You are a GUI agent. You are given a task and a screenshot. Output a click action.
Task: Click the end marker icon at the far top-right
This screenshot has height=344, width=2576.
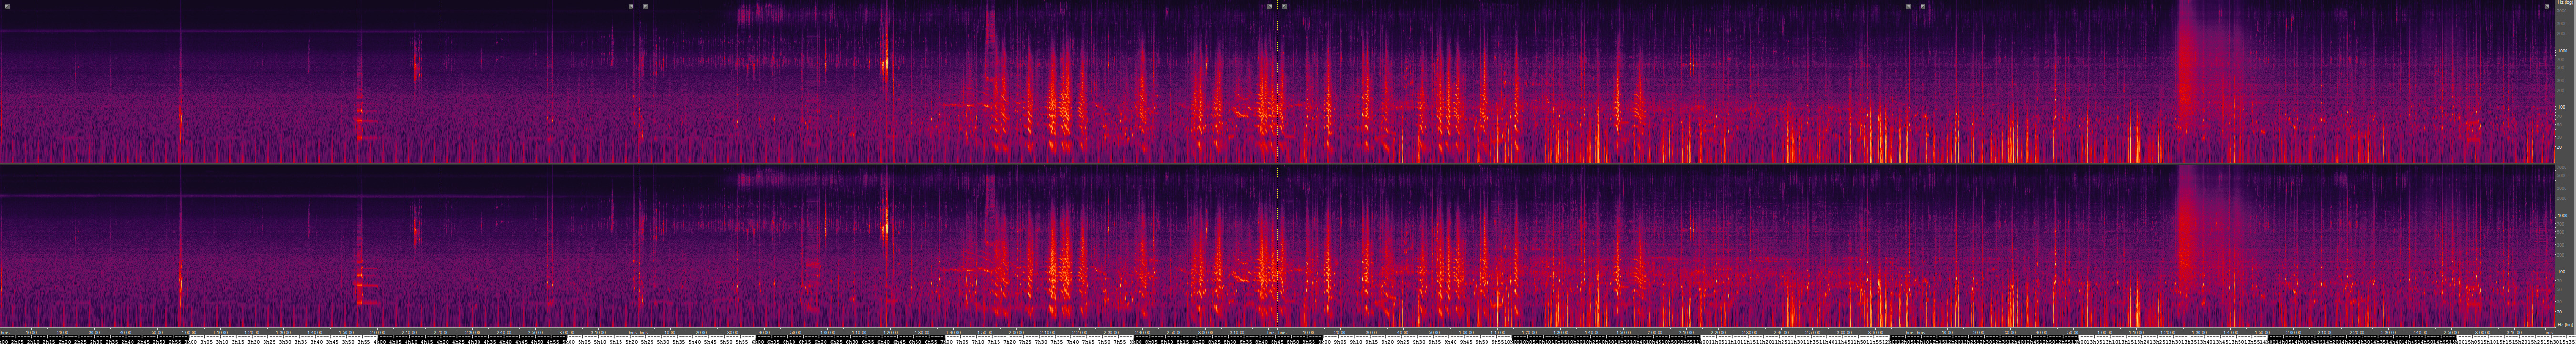[2547, 6]
